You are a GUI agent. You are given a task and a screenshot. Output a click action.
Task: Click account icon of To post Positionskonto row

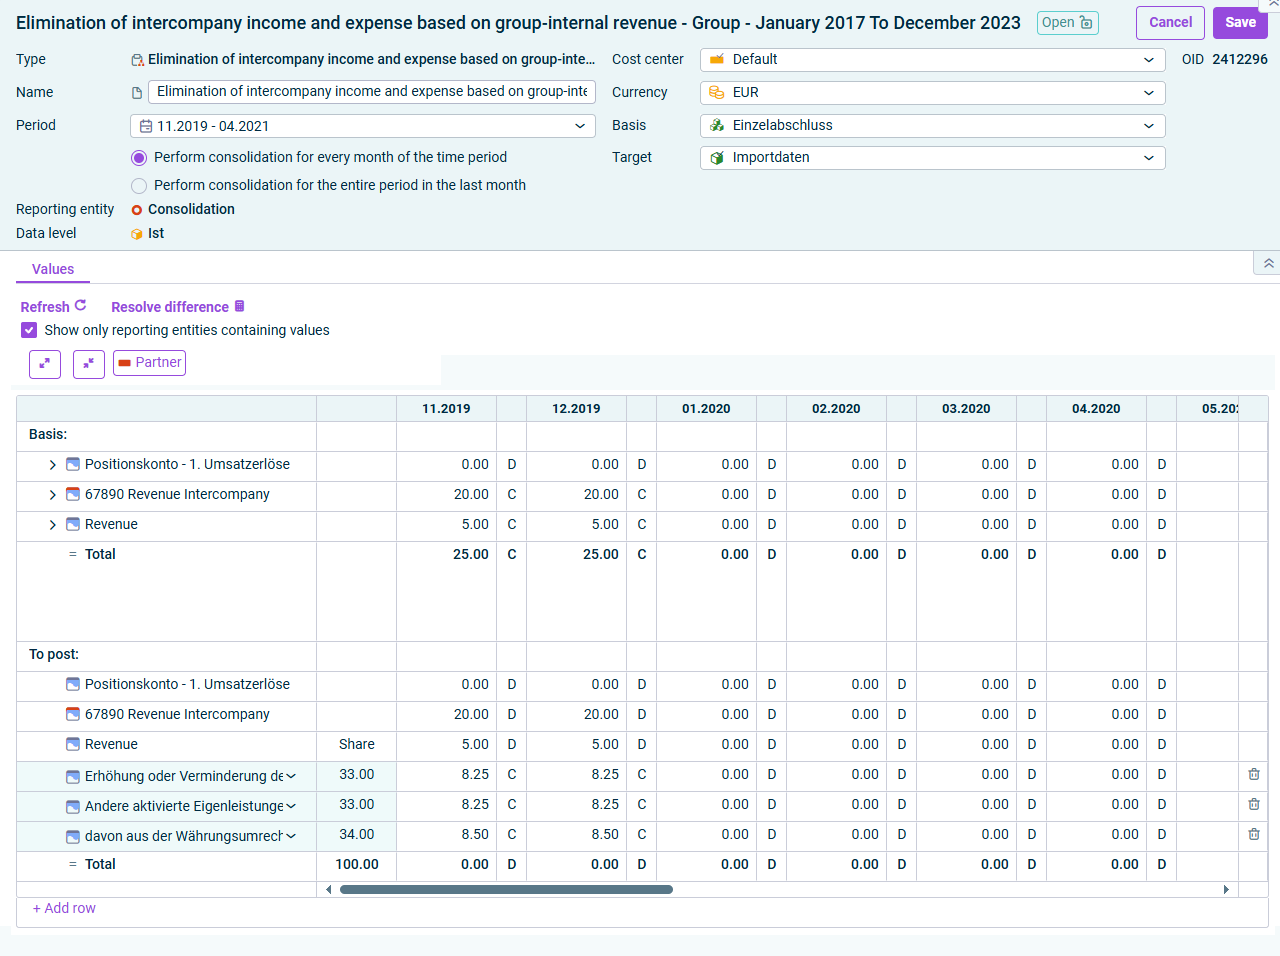(73, 685)
